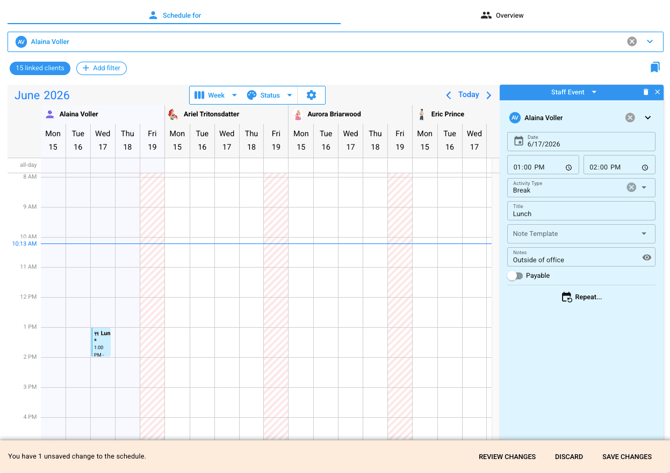Click the Title field Lunch

(581, 211)
